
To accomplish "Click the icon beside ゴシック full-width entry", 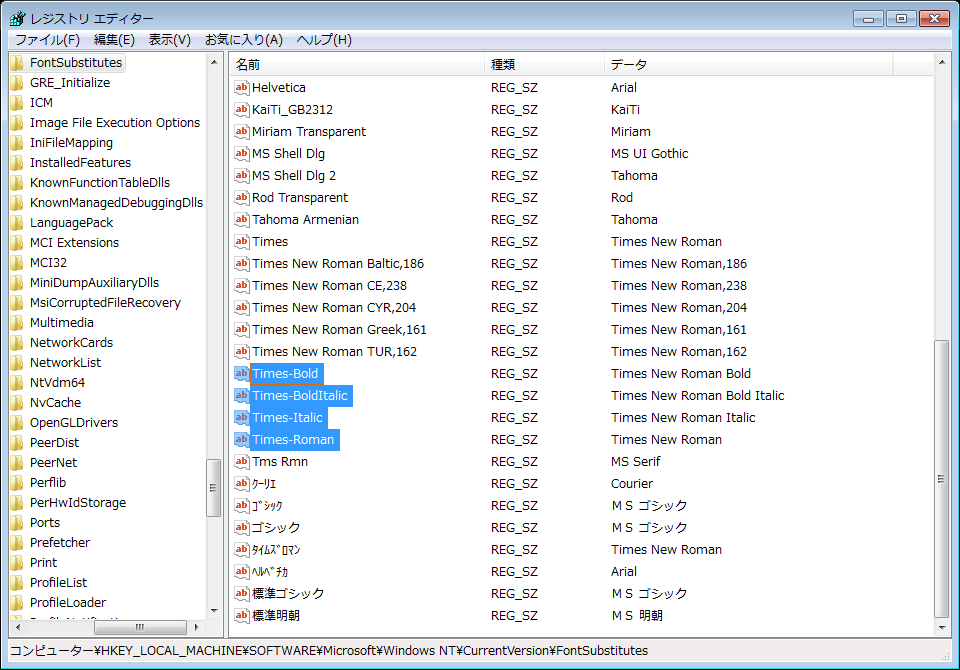I will click(242, 527).
